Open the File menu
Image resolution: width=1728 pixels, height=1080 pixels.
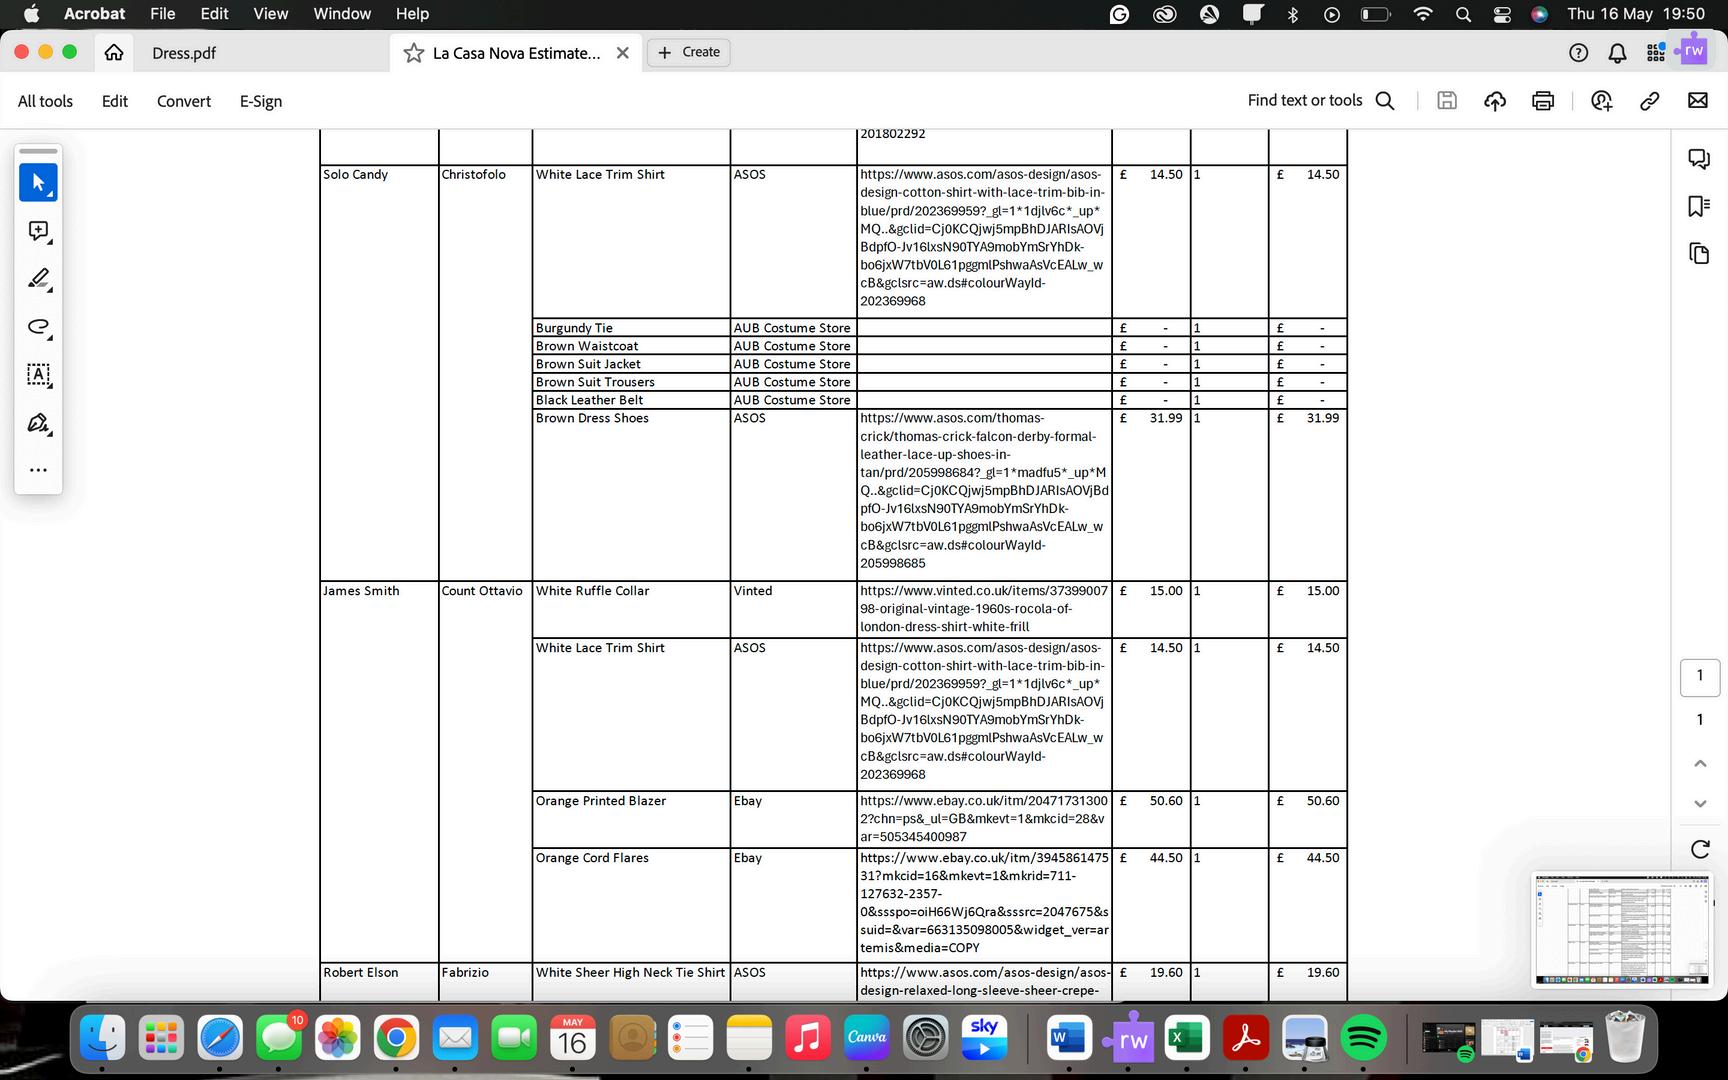pyautogui.click(x=162, y=14)
